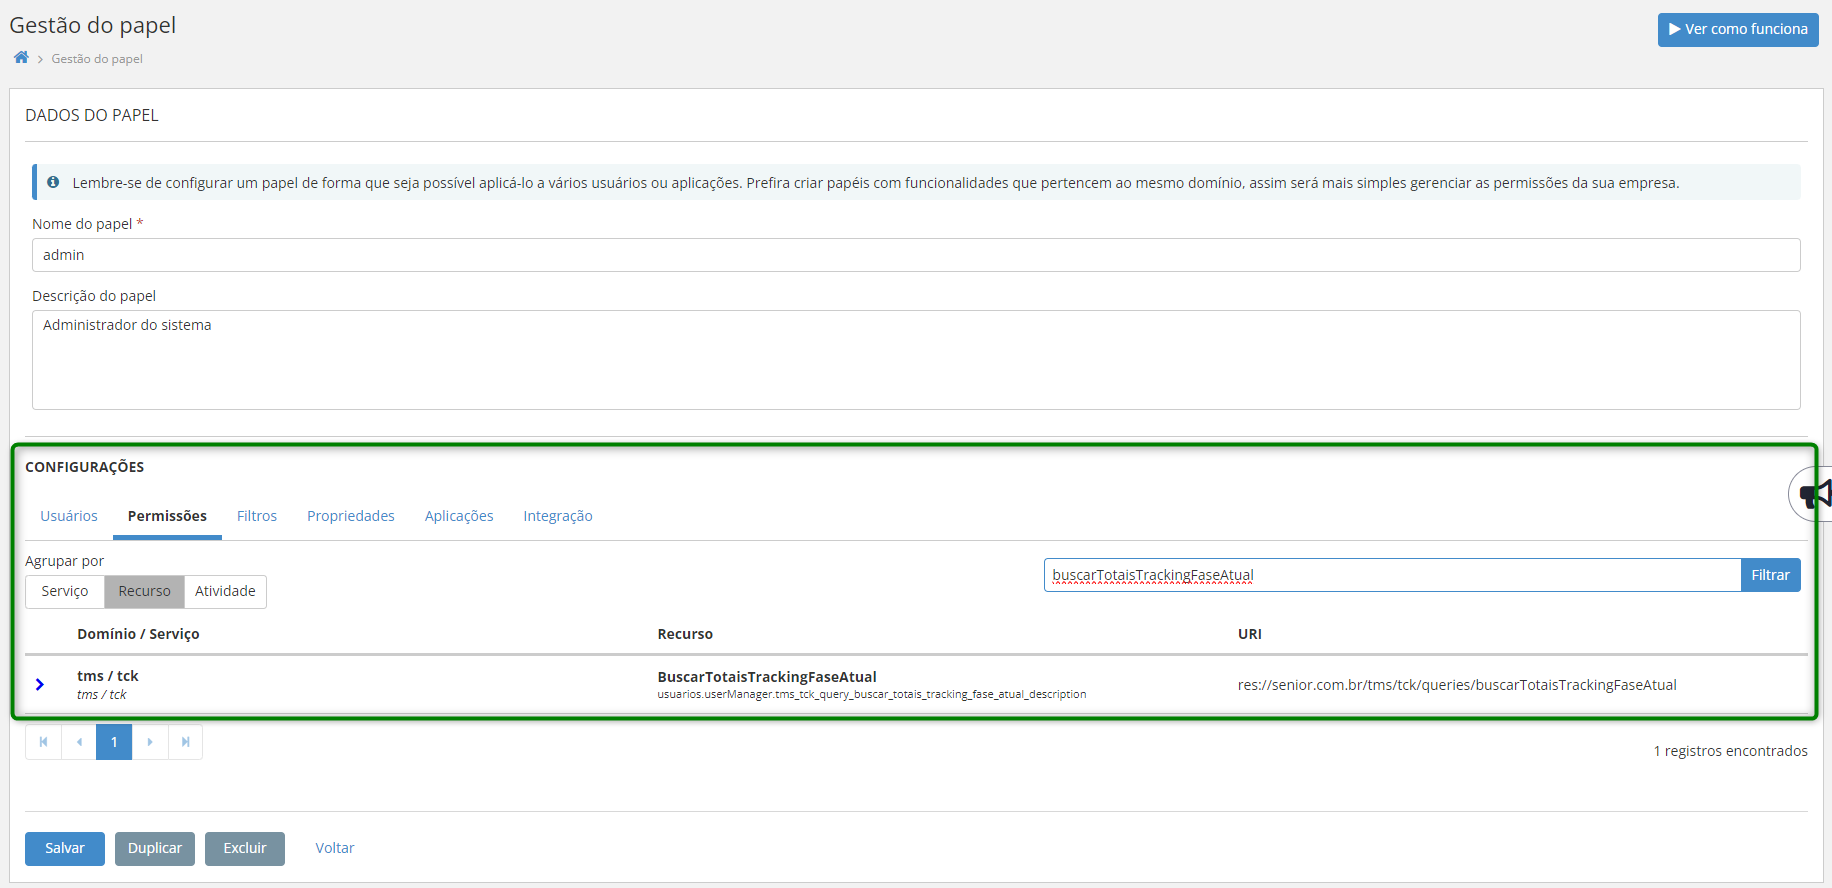Select page 1 in pagination
This screenshot has height=888, width=1832.
(x=114, y=742)
